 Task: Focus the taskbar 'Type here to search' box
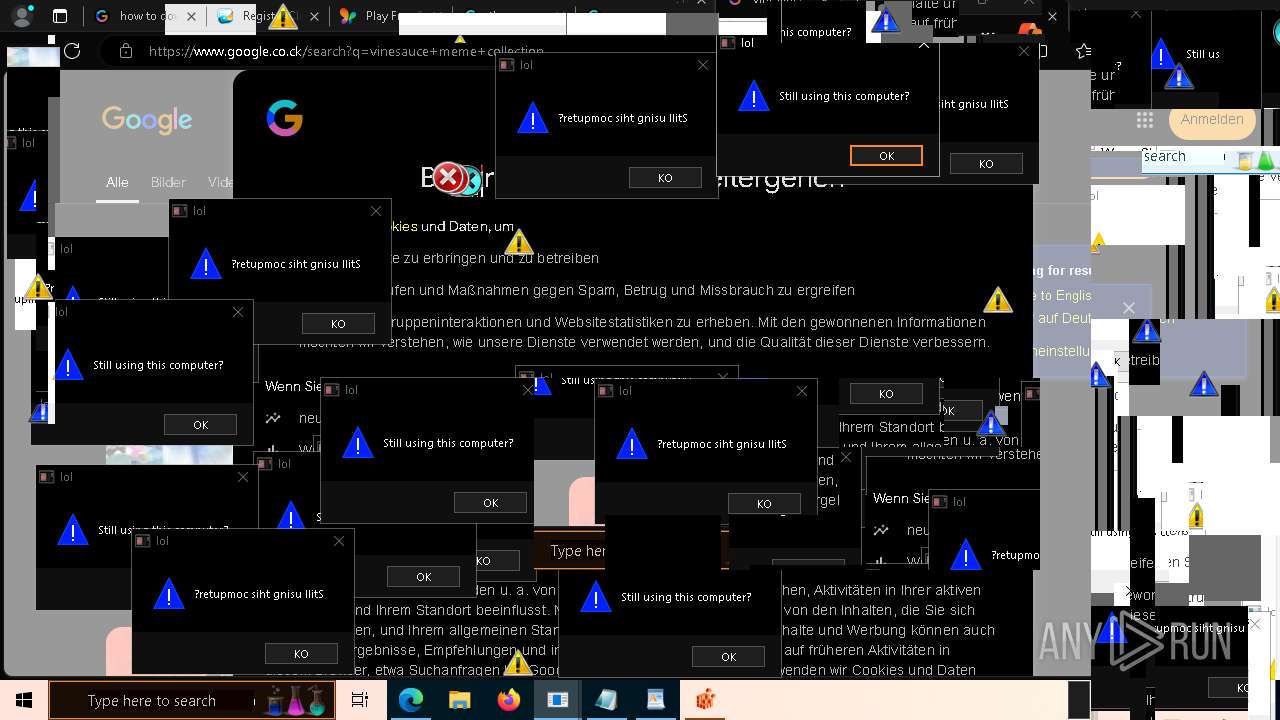[x=190, y=700]
